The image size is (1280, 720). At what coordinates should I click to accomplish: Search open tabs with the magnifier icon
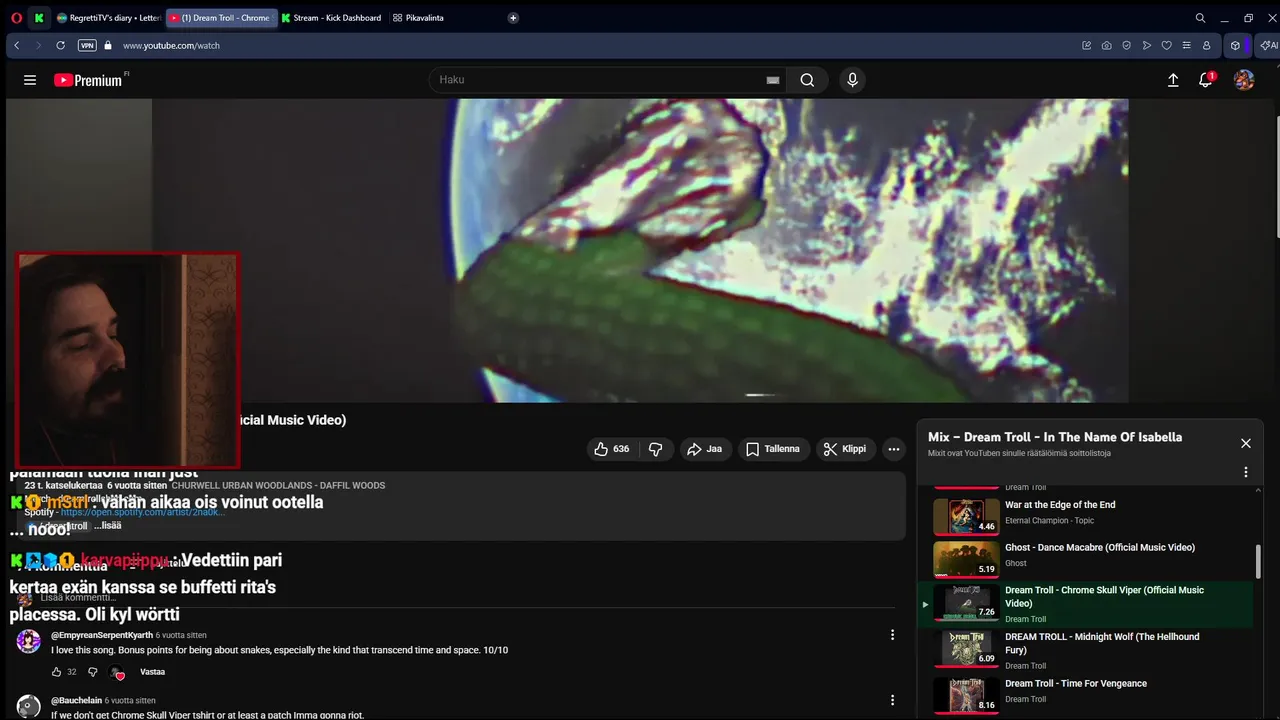tap(1200, 18)
